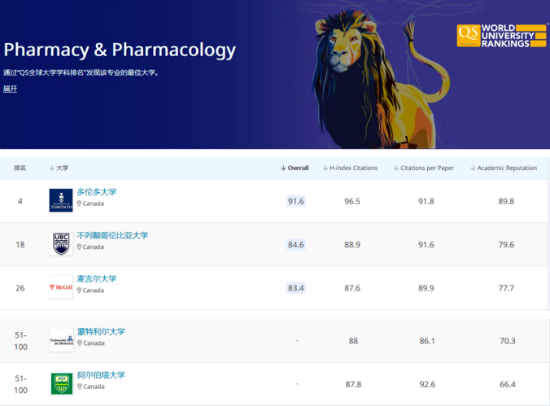Expand description with 展开 link
Screen dimensions: 550x406
(10, 89)
